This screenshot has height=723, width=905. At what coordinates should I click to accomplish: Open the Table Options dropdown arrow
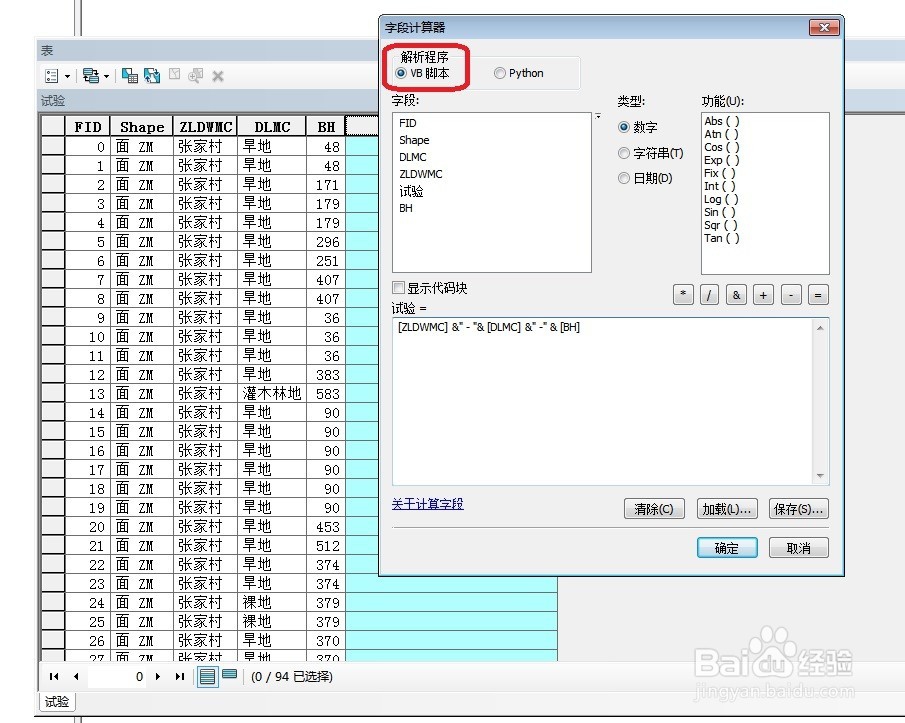(68, 75)
